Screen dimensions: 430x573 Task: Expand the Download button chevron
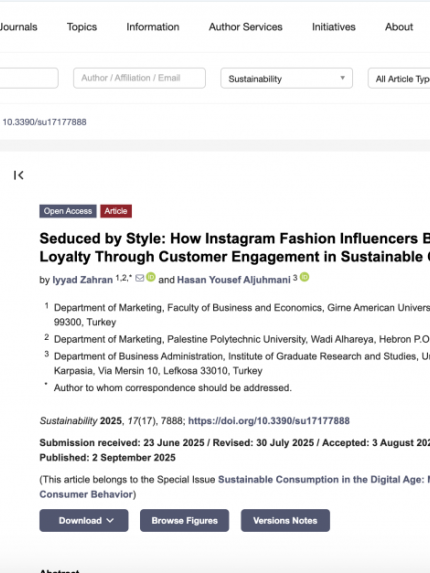point(110,520)
